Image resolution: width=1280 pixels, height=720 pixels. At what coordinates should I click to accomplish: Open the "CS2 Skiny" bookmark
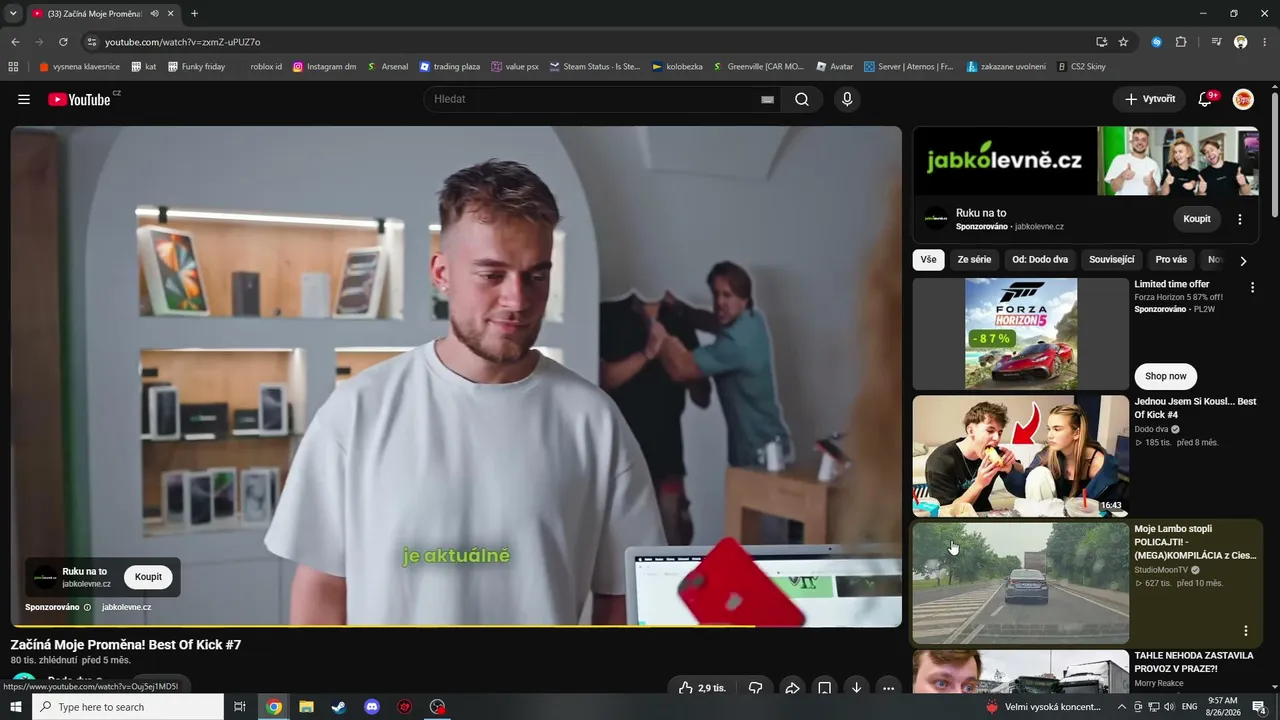point(1082,67)
